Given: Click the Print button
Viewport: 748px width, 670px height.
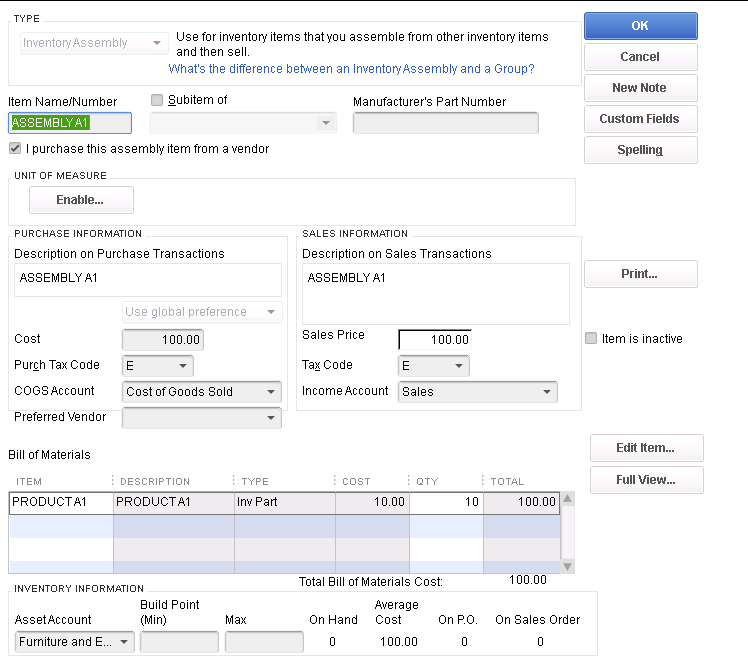Looking at the screenshot, I should point(640,274).
